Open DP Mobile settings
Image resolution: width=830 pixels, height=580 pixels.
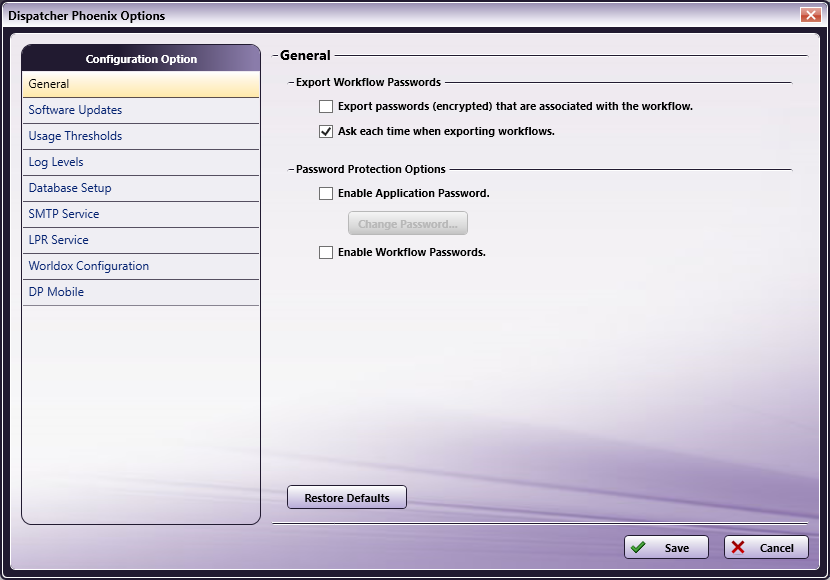[140, 292]
